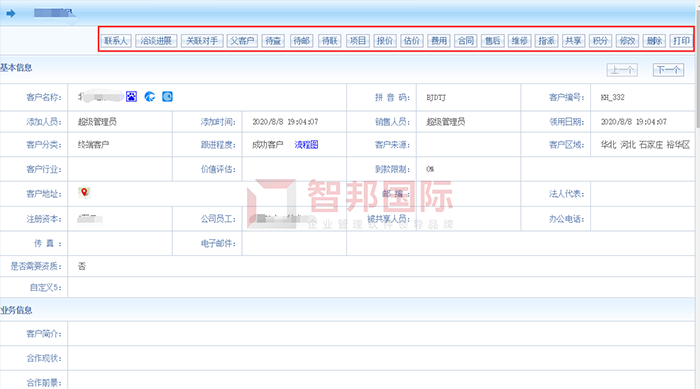Image resolution: width=700 pixels, height=389 pixels.
Task: Click the 业务信息 section header
Action: pos(16,310)
